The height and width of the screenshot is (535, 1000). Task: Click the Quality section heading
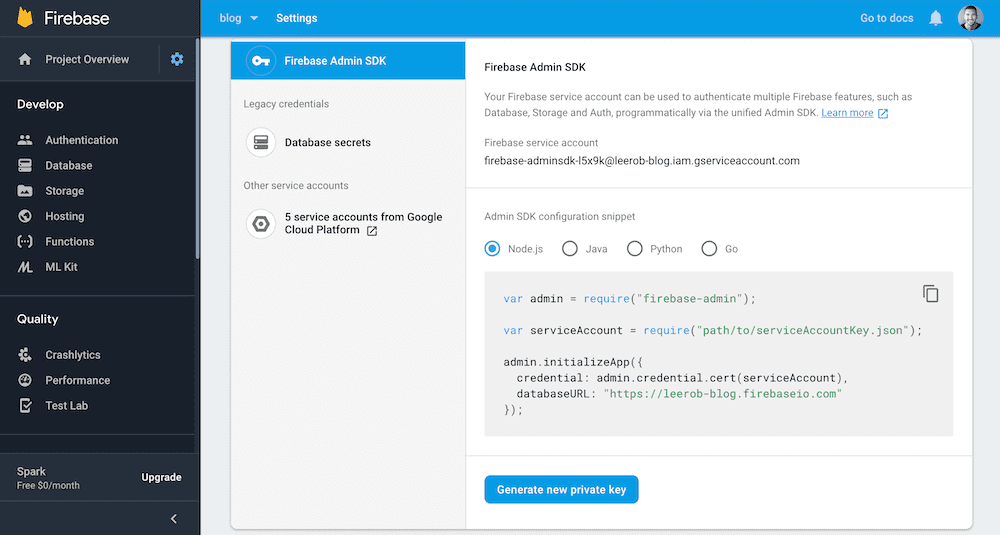(38, 319)
